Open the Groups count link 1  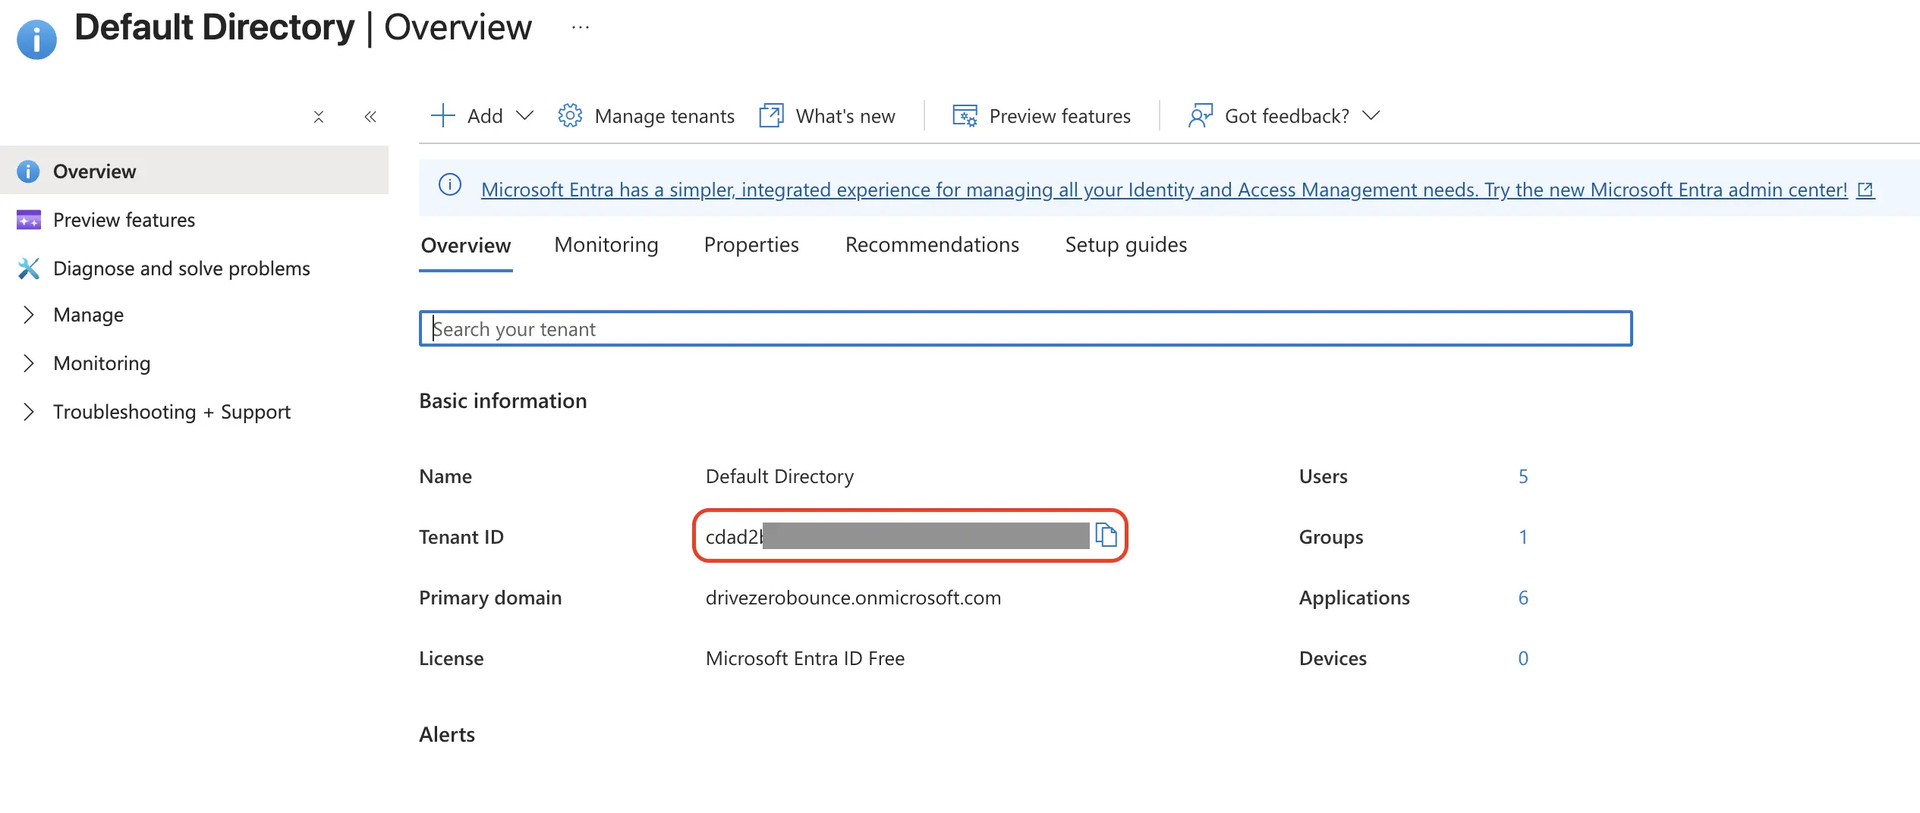point(1523,537)
